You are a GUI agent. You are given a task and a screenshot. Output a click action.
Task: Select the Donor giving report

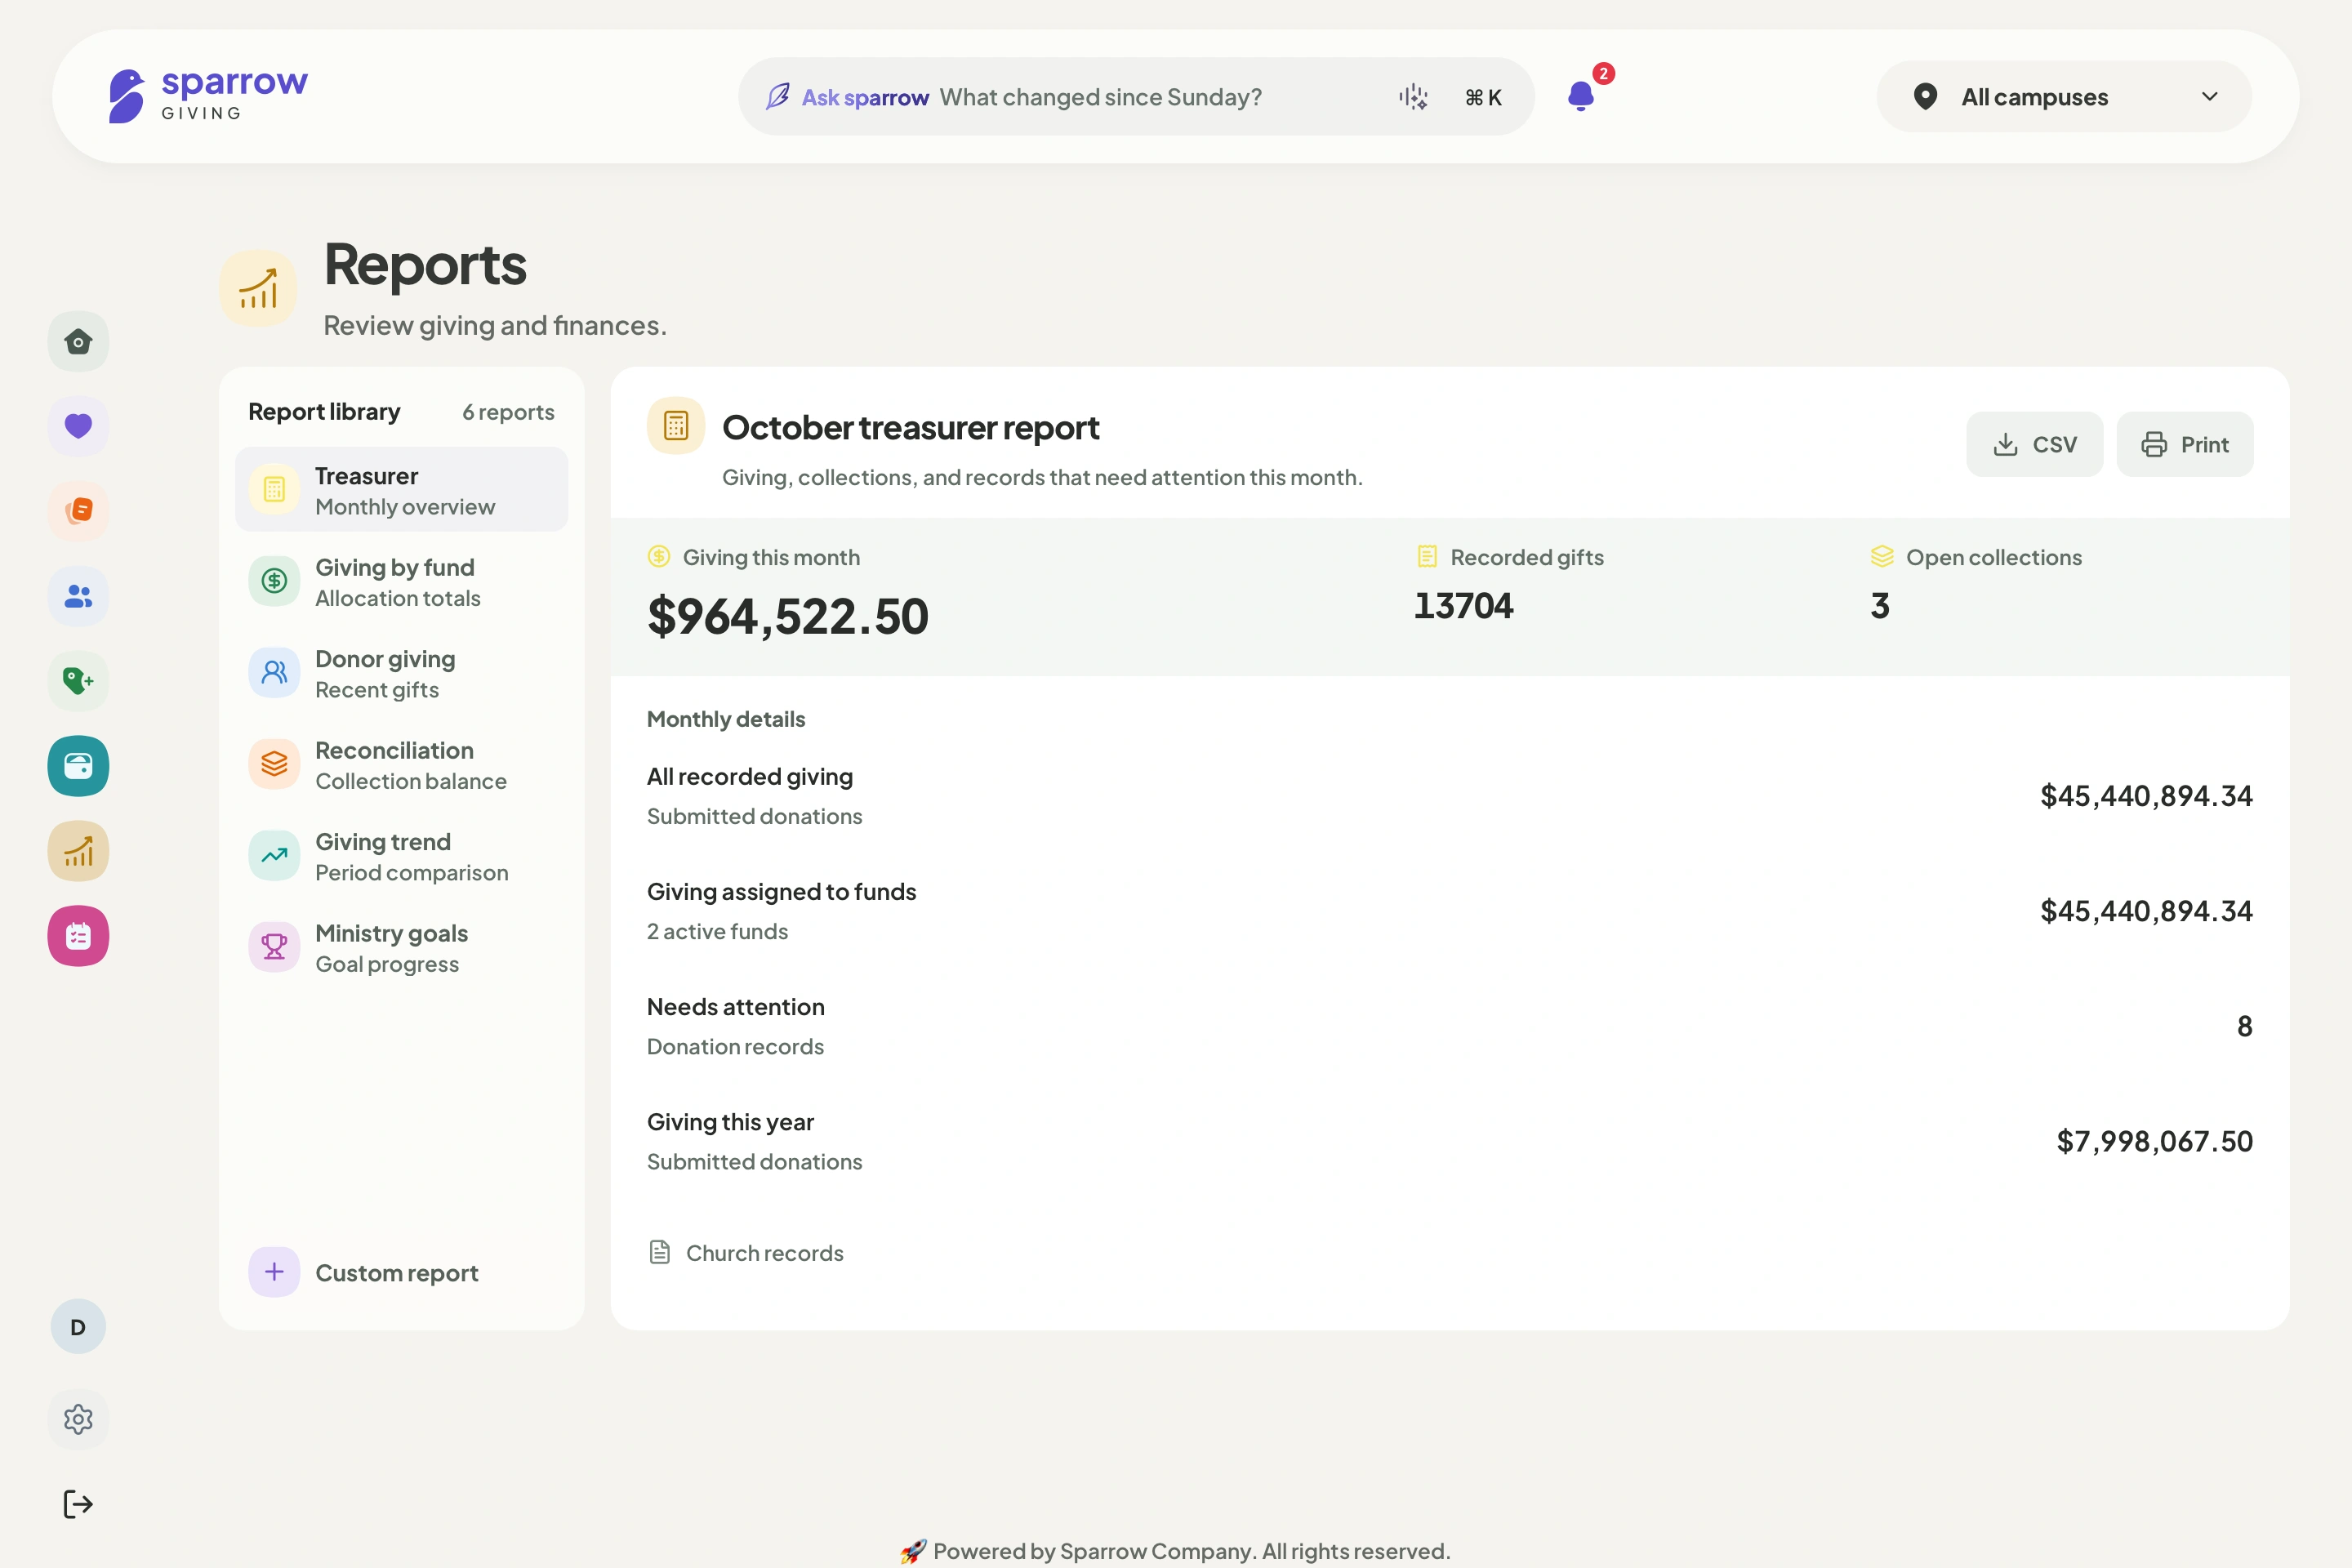pyautogui.click(x=402, y=673)
